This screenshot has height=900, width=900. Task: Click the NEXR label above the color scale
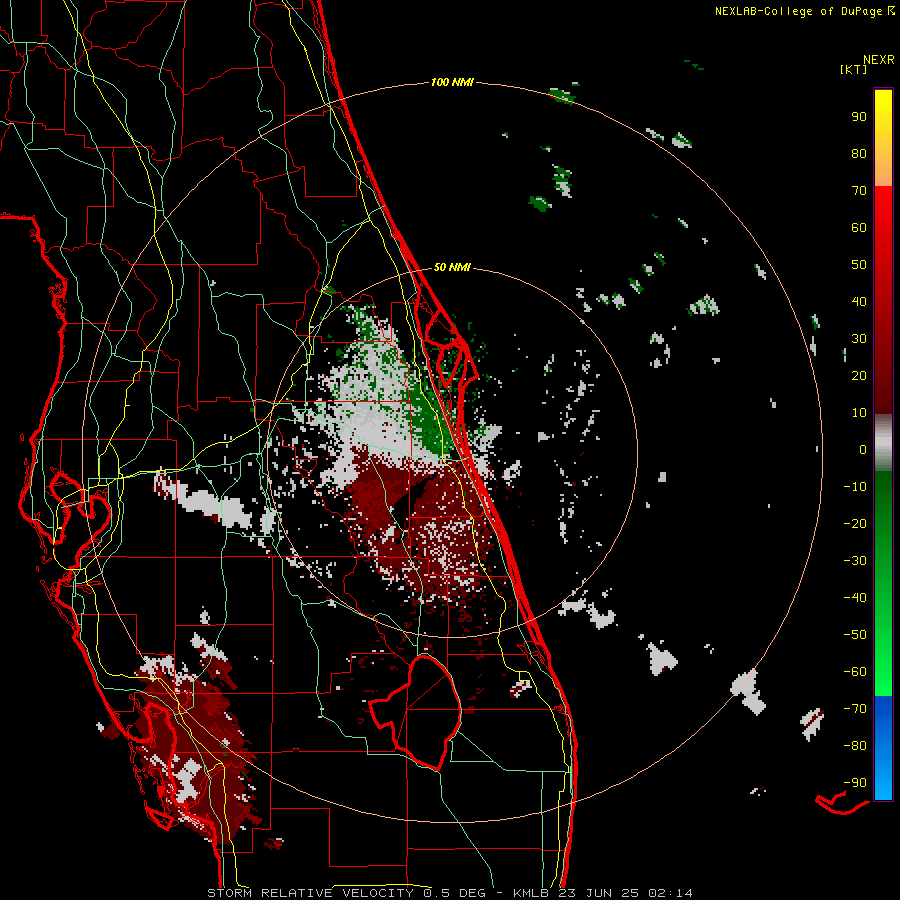[879, 60]
